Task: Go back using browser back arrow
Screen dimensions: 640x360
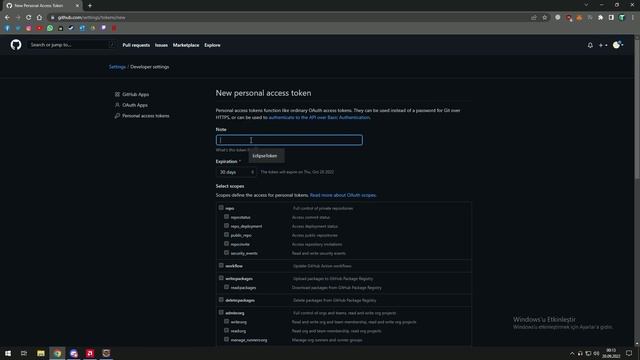Action: [7, 18]
